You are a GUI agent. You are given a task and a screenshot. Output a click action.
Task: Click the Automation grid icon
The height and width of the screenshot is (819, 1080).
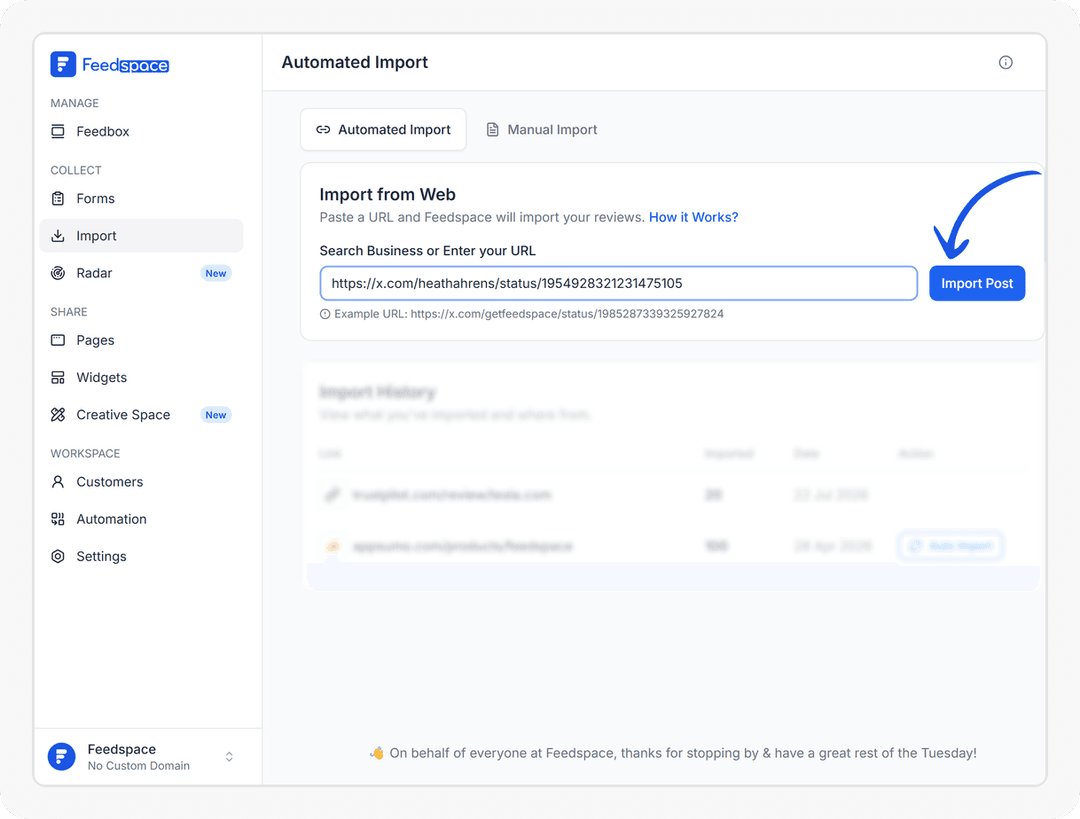tap(58, 519)
